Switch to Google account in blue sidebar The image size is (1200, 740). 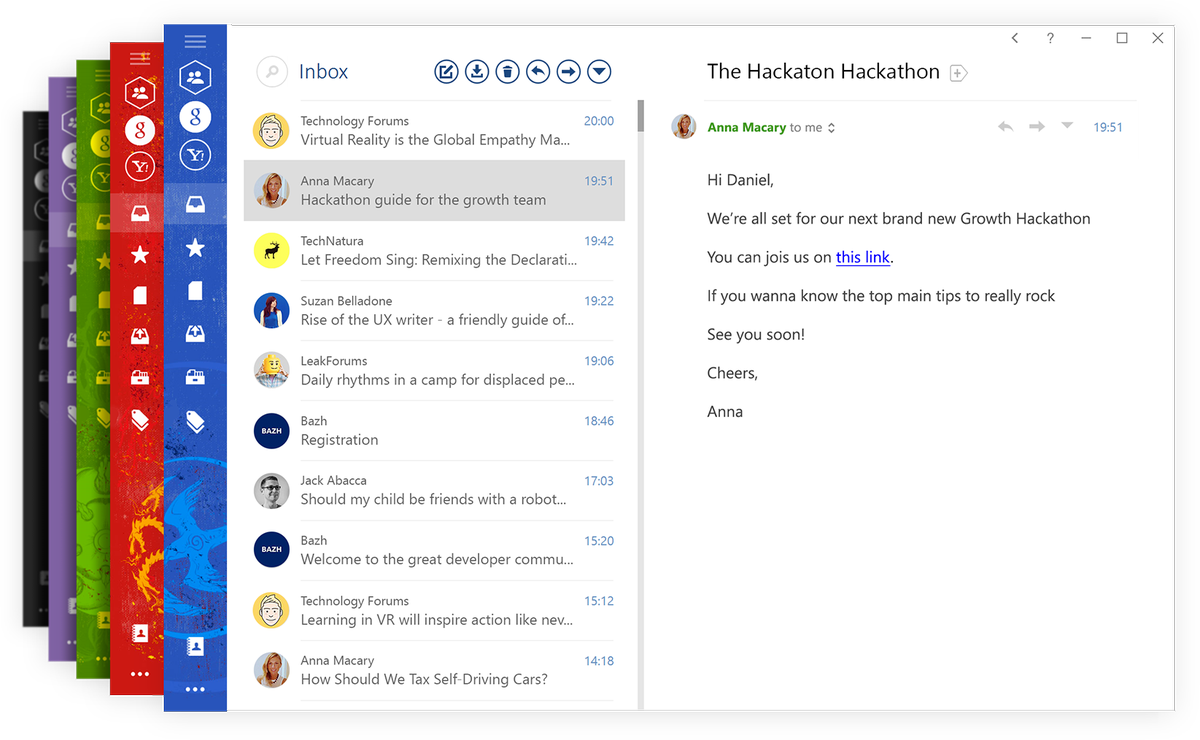pos(195,117)
